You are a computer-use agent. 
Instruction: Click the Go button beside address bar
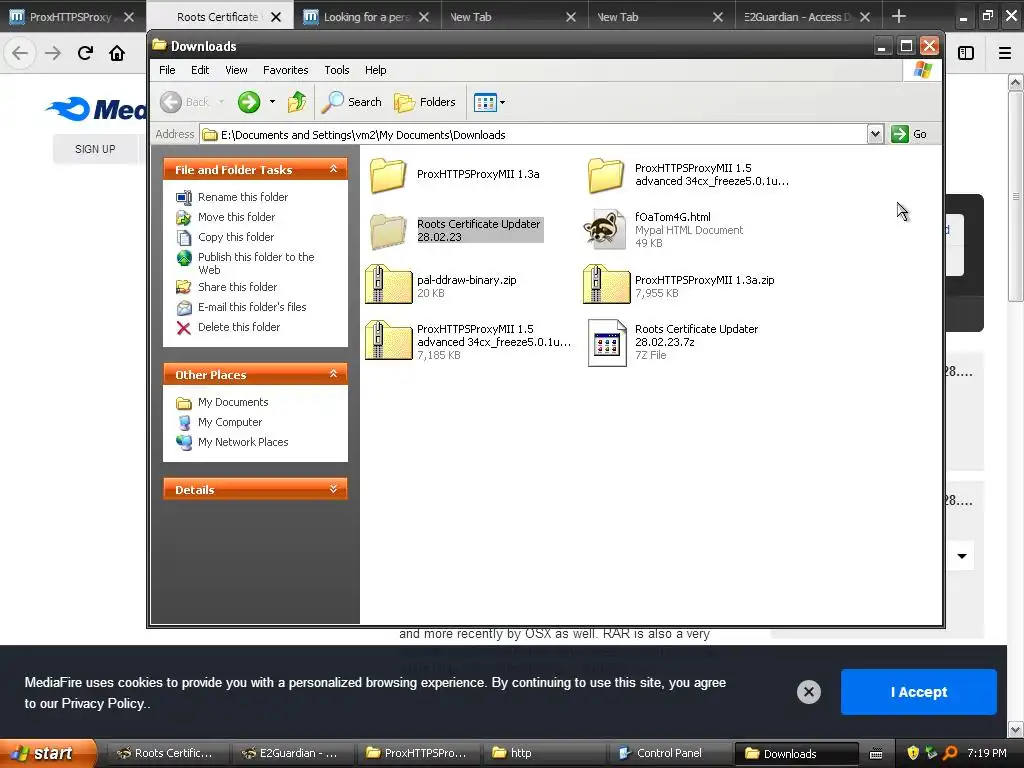click(x=909, y=134)
